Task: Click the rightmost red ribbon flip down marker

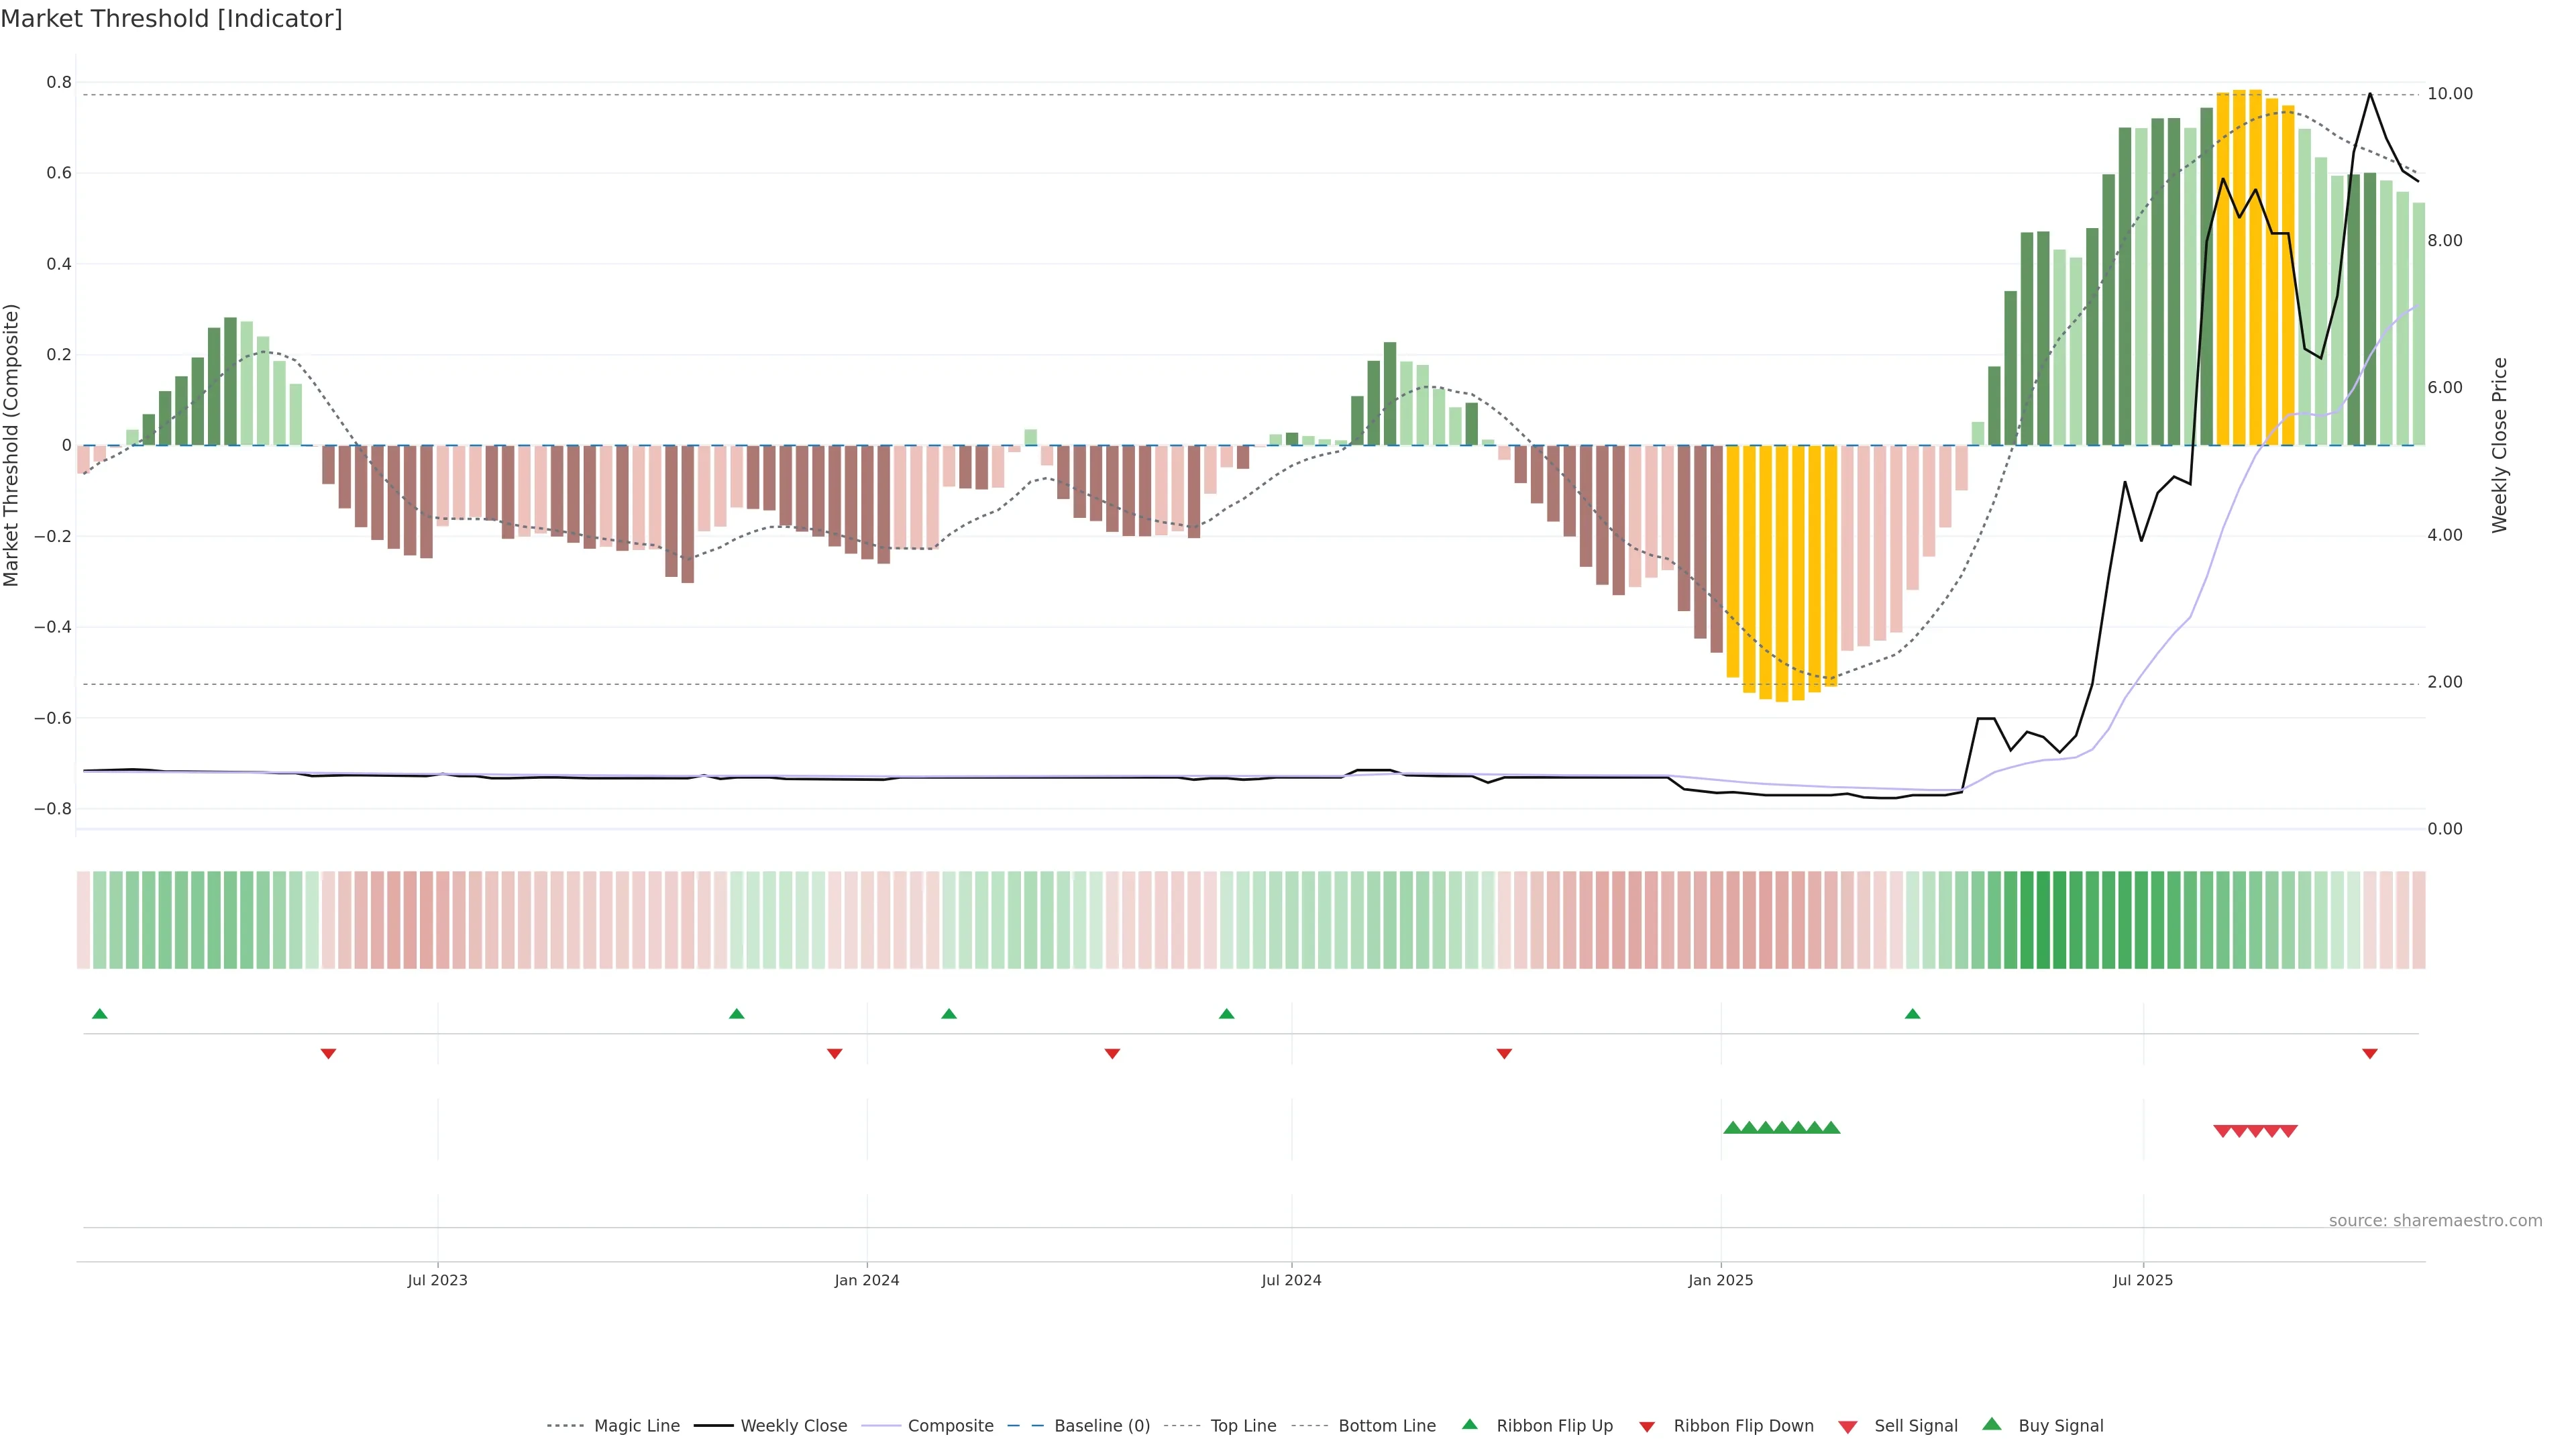Action: coord(2370,1053)
